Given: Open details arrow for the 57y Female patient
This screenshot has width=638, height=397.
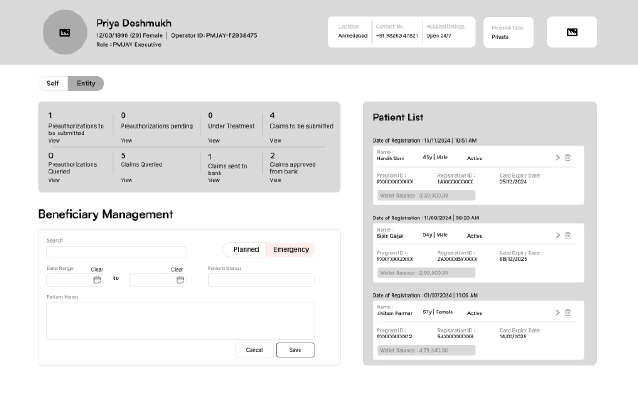Looking at the screenshot, I should pos(557,312).
